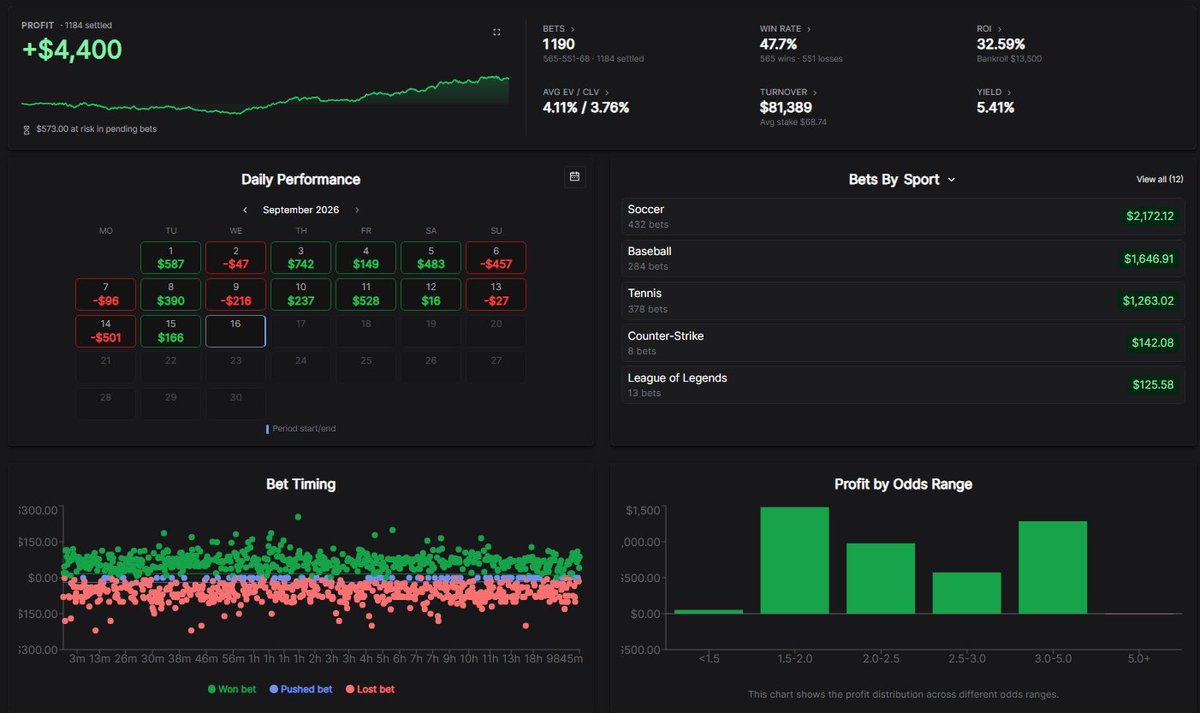1200x713 pixels.
Task: Open the Soccer row with $2,172.12
Action: 901,216
